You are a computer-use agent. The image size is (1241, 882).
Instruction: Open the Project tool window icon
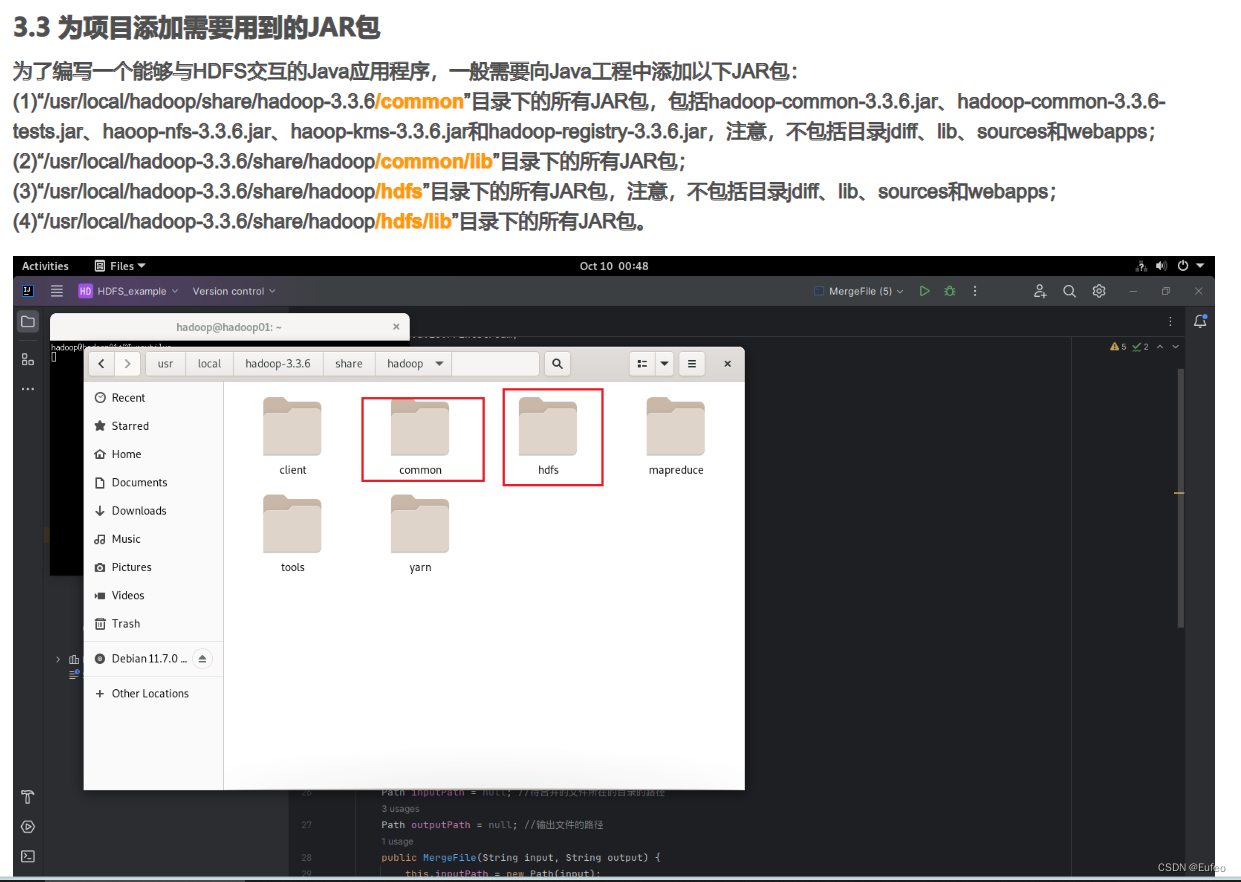(x=26, y=319)
